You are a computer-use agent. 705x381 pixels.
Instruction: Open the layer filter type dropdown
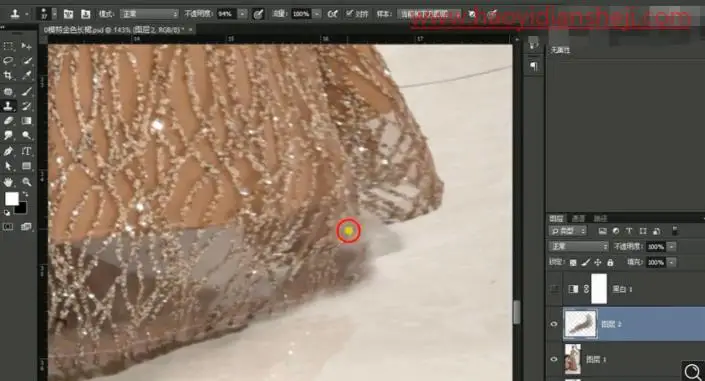coord(568,231)
